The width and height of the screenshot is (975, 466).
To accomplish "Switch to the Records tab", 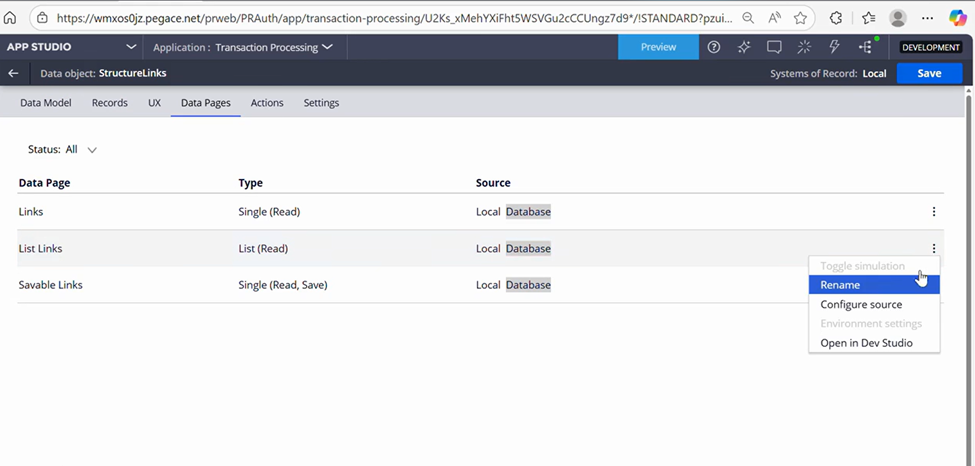I will pos(110,103).
